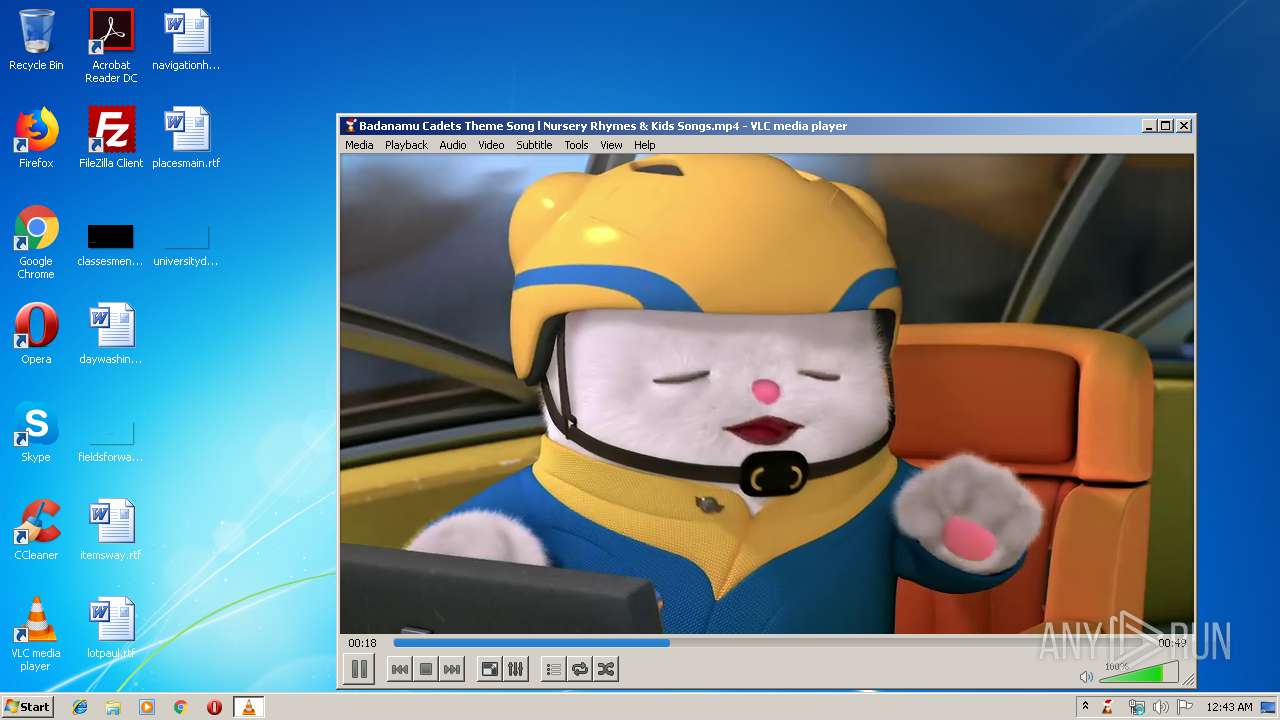This screenshot has width=1280, height=720.
Task: Skip to previous media in VLC
Action: click(399, 669)
